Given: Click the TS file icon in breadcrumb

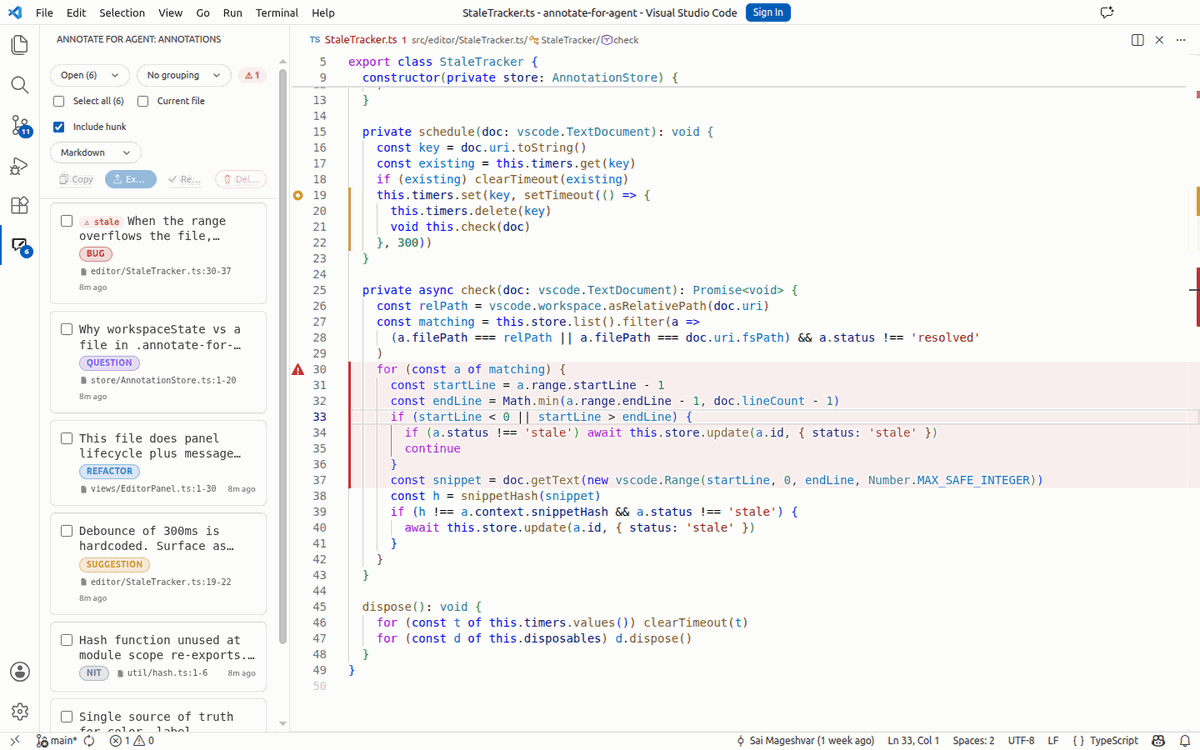Looking at the screenshot, I should 315,40.
